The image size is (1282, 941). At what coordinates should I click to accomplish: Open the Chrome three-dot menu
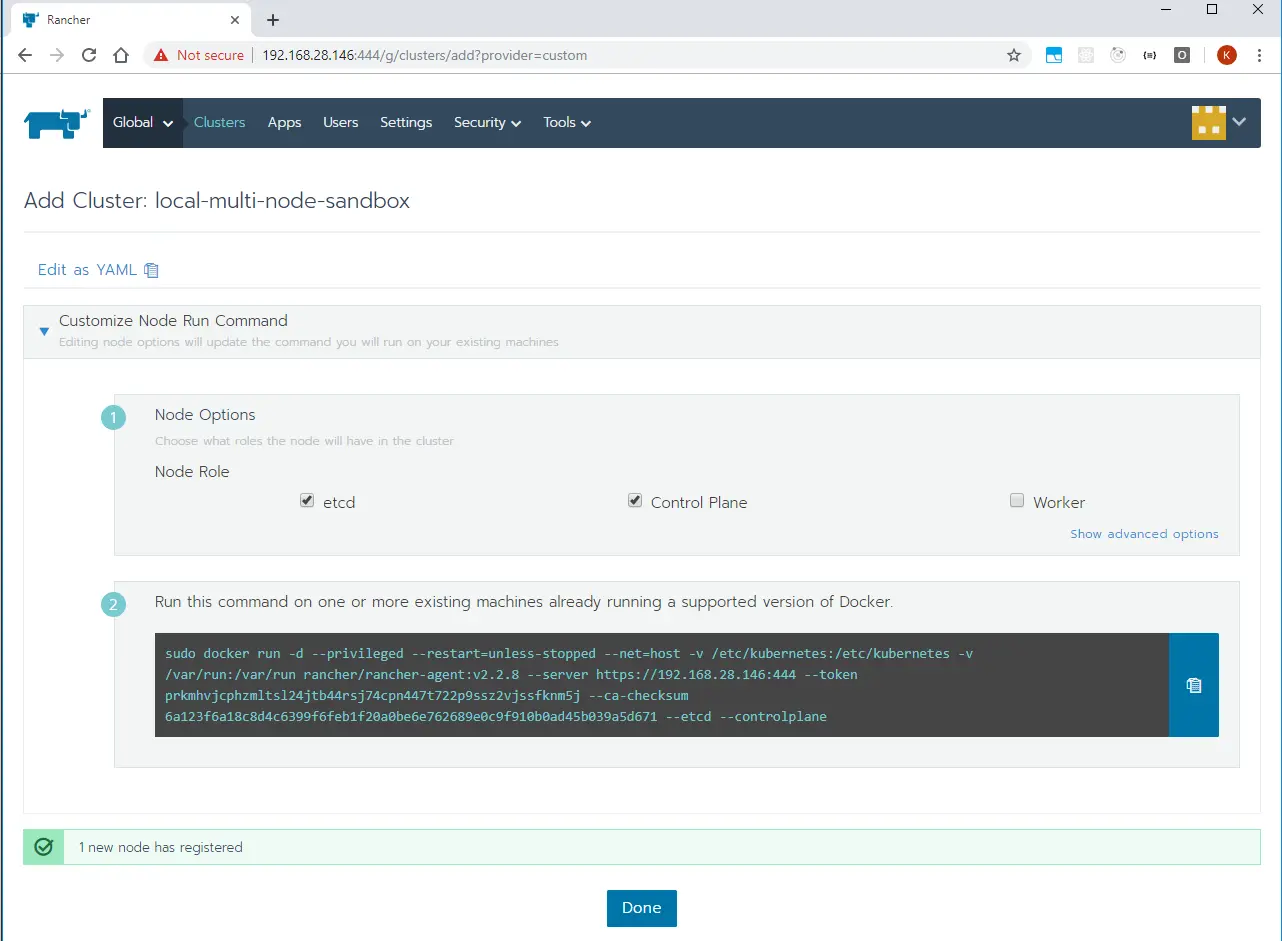point(1259,56)
